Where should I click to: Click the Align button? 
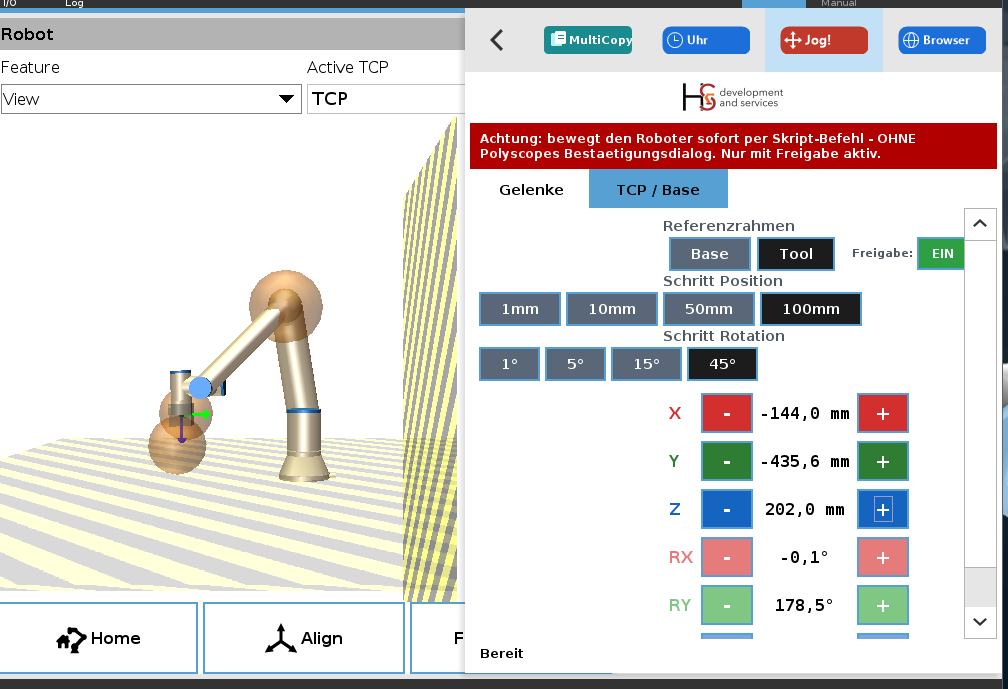pos(304,638)
